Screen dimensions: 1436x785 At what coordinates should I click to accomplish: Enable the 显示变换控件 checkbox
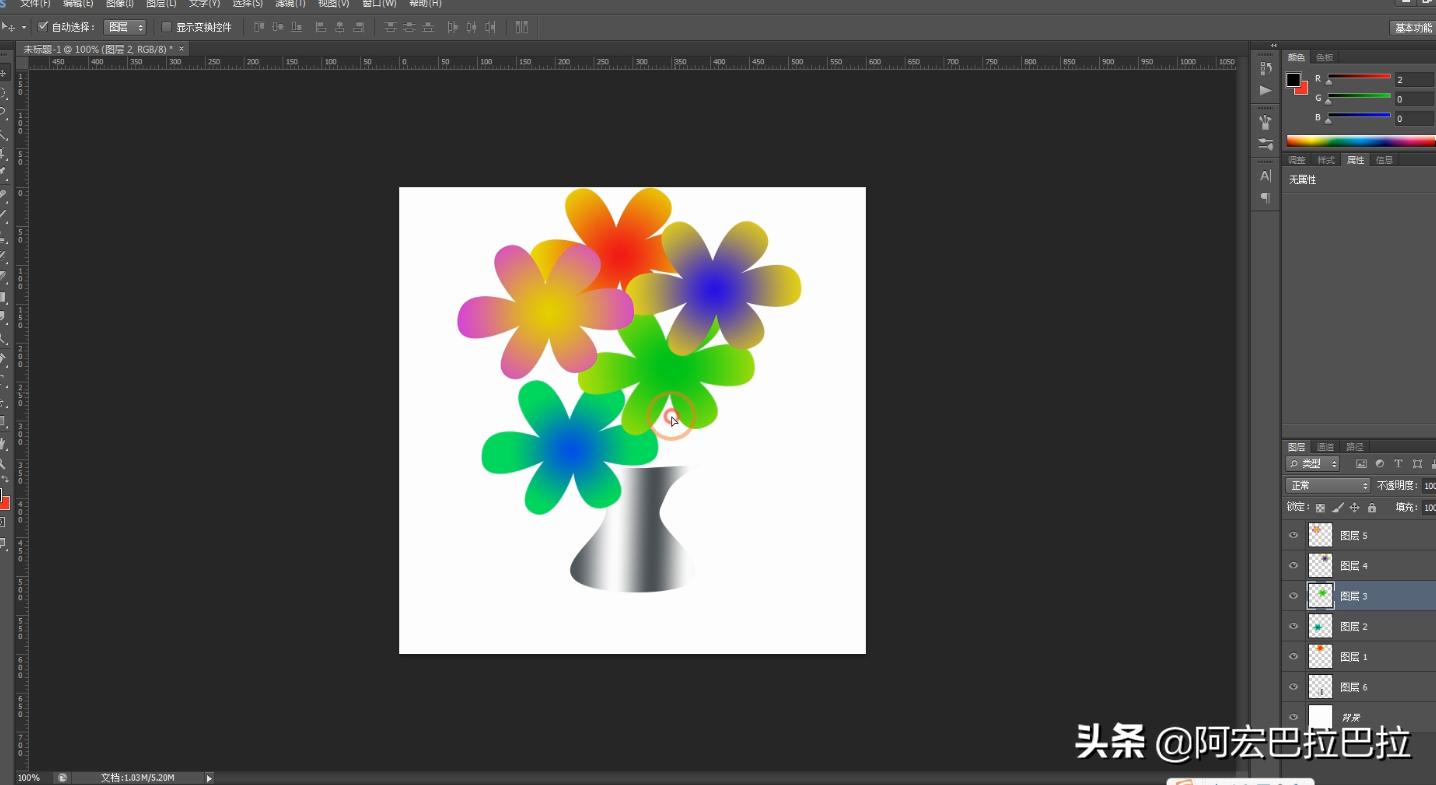point(166,27)
